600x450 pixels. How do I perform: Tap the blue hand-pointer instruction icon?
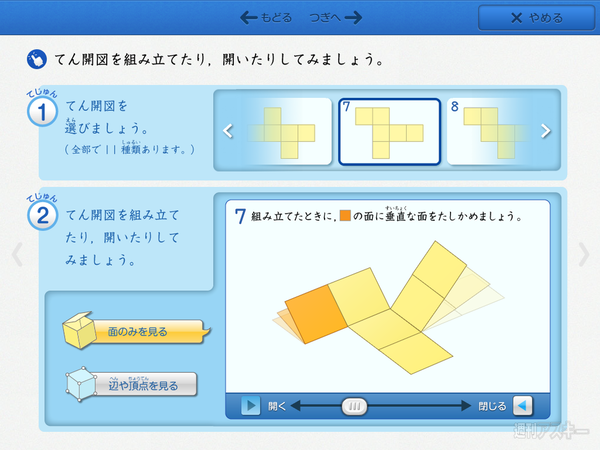point(37,59)
